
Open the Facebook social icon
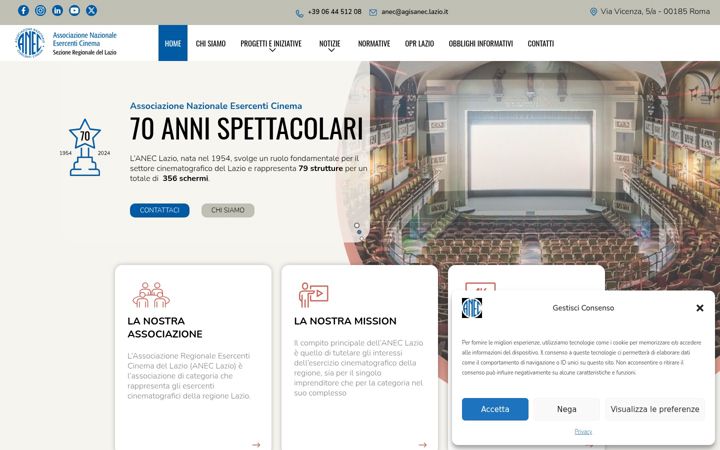point(23,11)
